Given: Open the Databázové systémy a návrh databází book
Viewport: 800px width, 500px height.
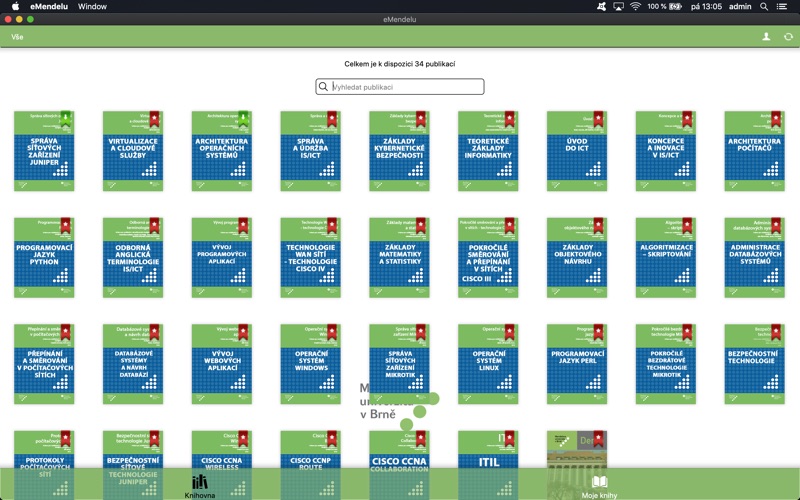Looking at the screenshot, I should 133,364.
